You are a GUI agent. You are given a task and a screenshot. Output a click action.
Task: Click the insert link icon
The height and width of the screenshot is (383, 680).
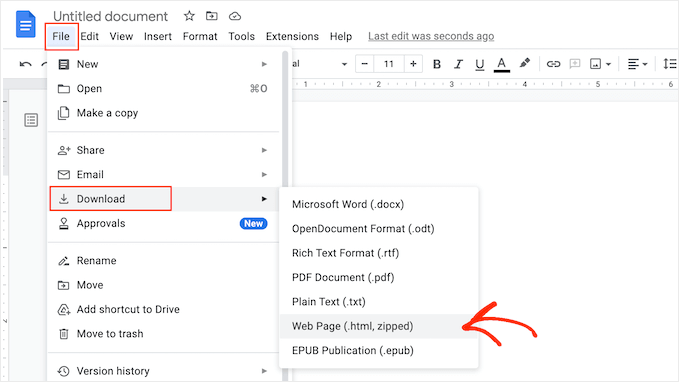(x=553, y=64)
